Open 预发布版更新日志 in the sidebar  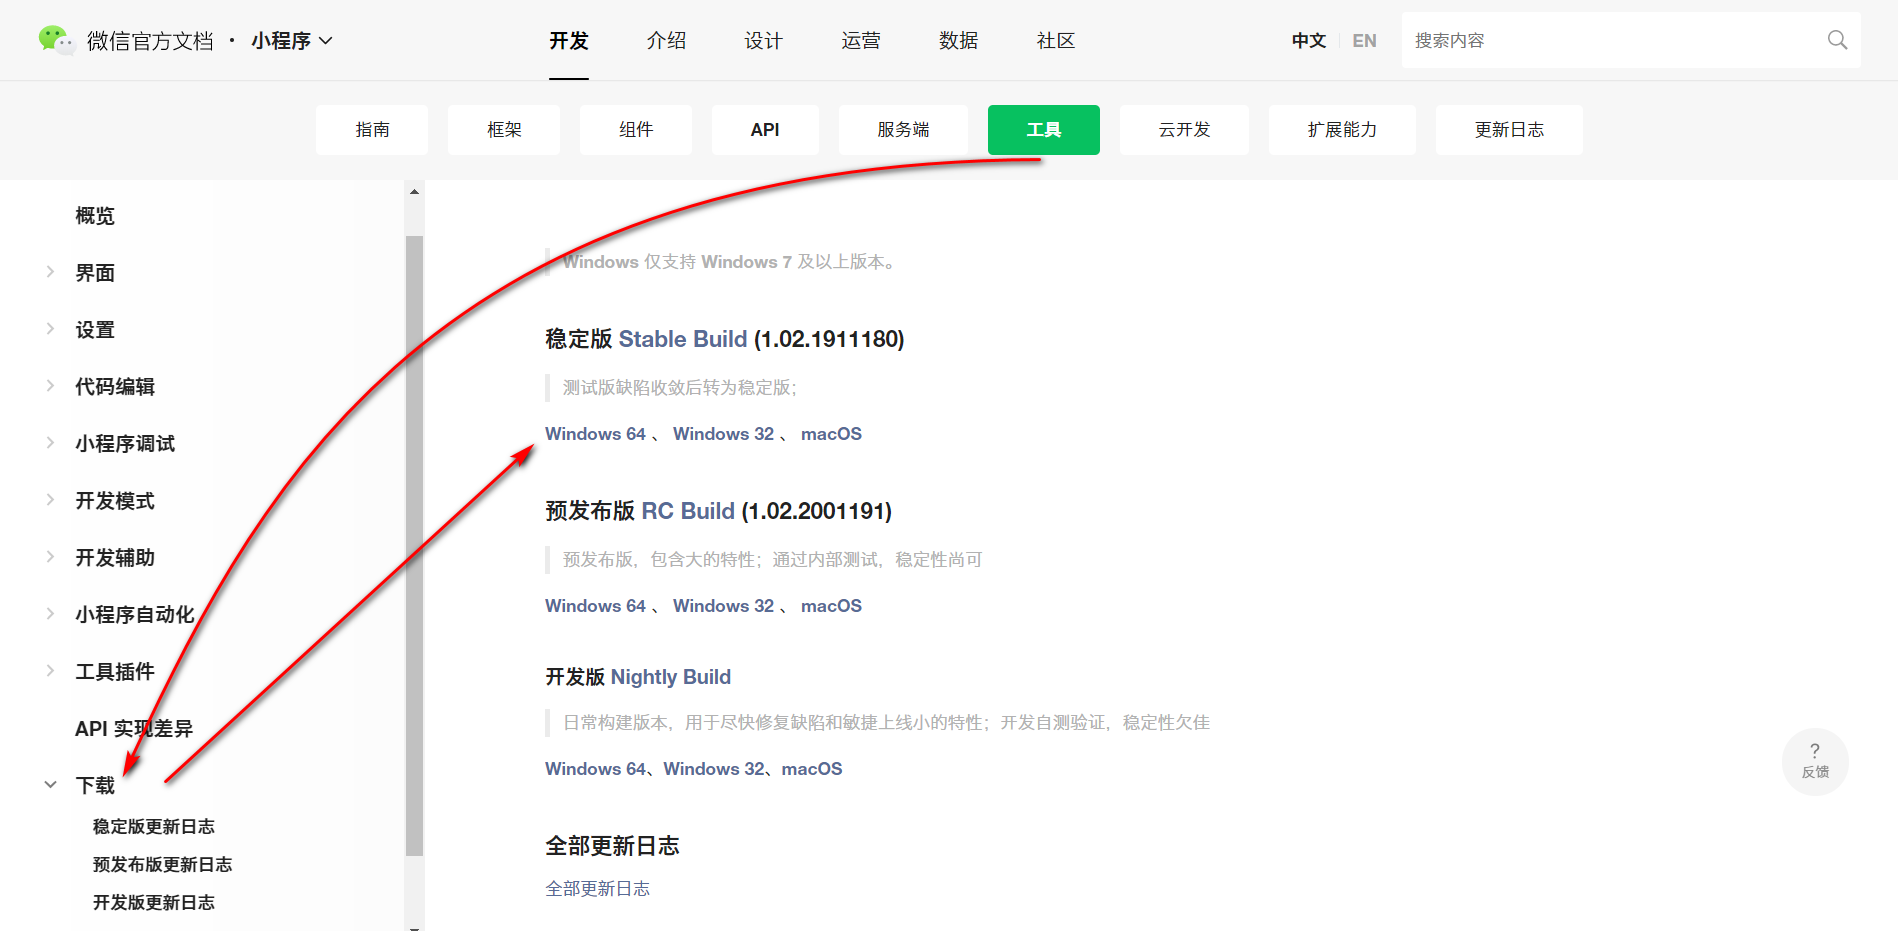pos(162,865)
